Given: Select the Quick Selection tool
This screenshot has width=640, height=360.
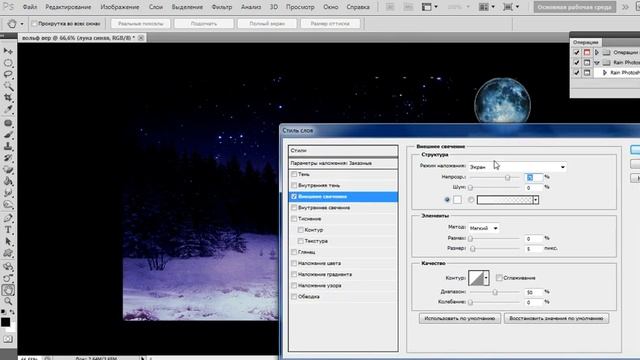Looking at the screenshot, I should coord(8,86).
